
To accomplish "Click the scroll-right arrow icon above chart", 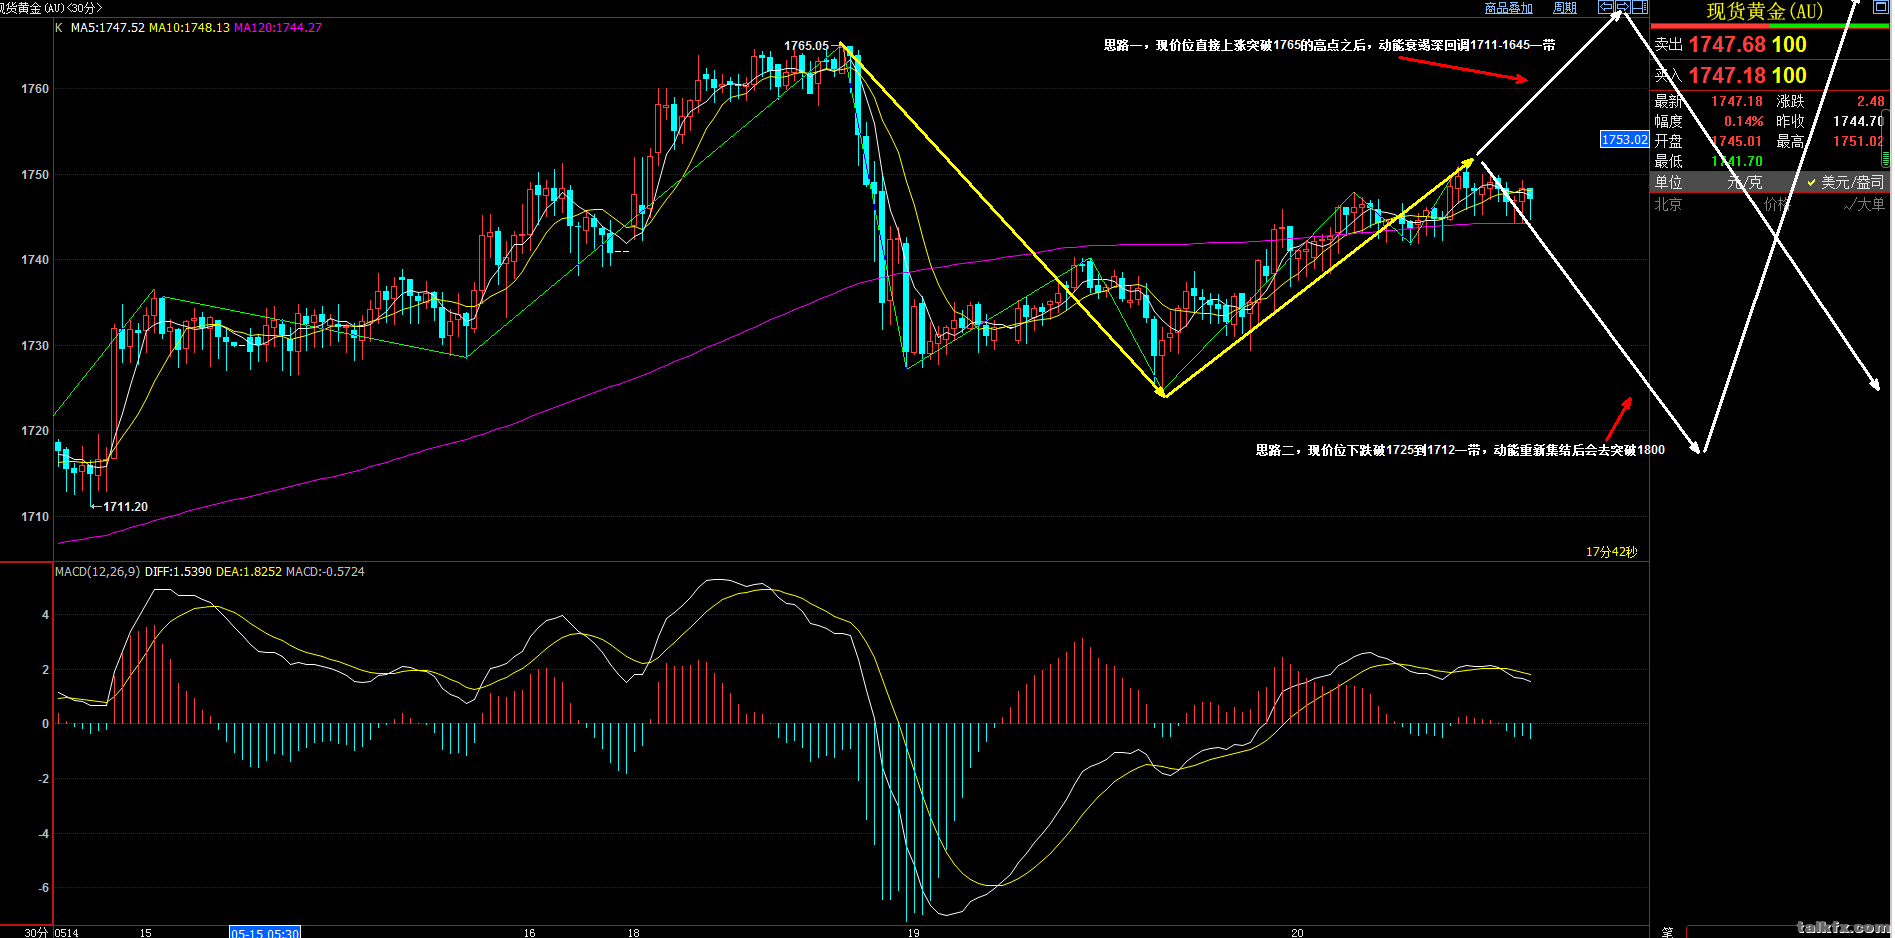I will (1623, 7).
